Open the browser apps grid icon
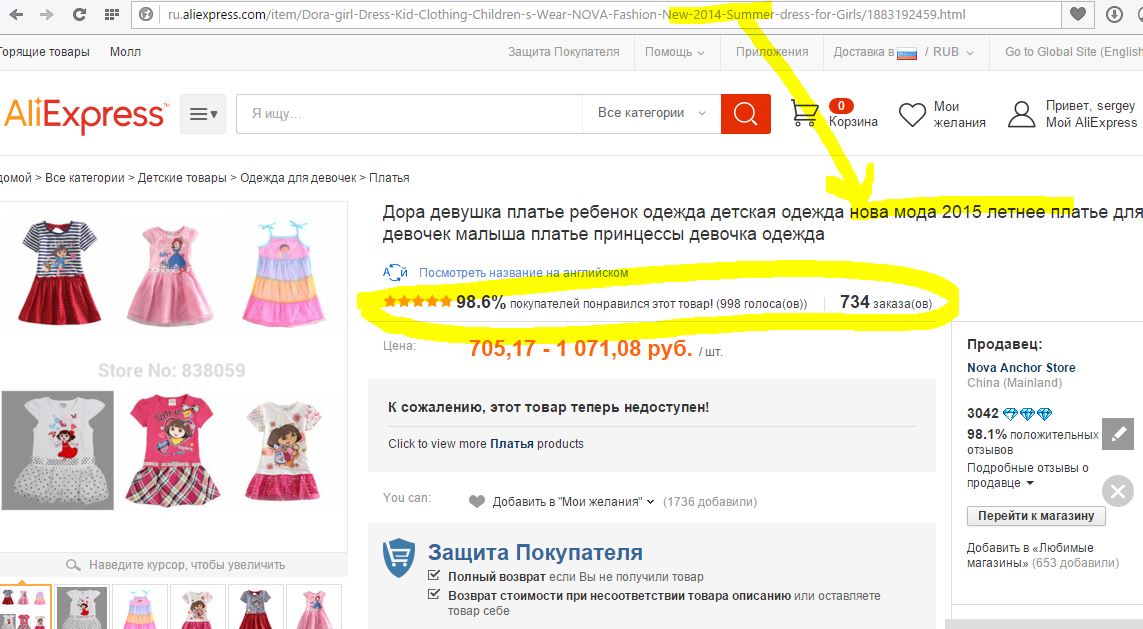This screenshot has height=629, width=1143. click(x=112, y=14)
